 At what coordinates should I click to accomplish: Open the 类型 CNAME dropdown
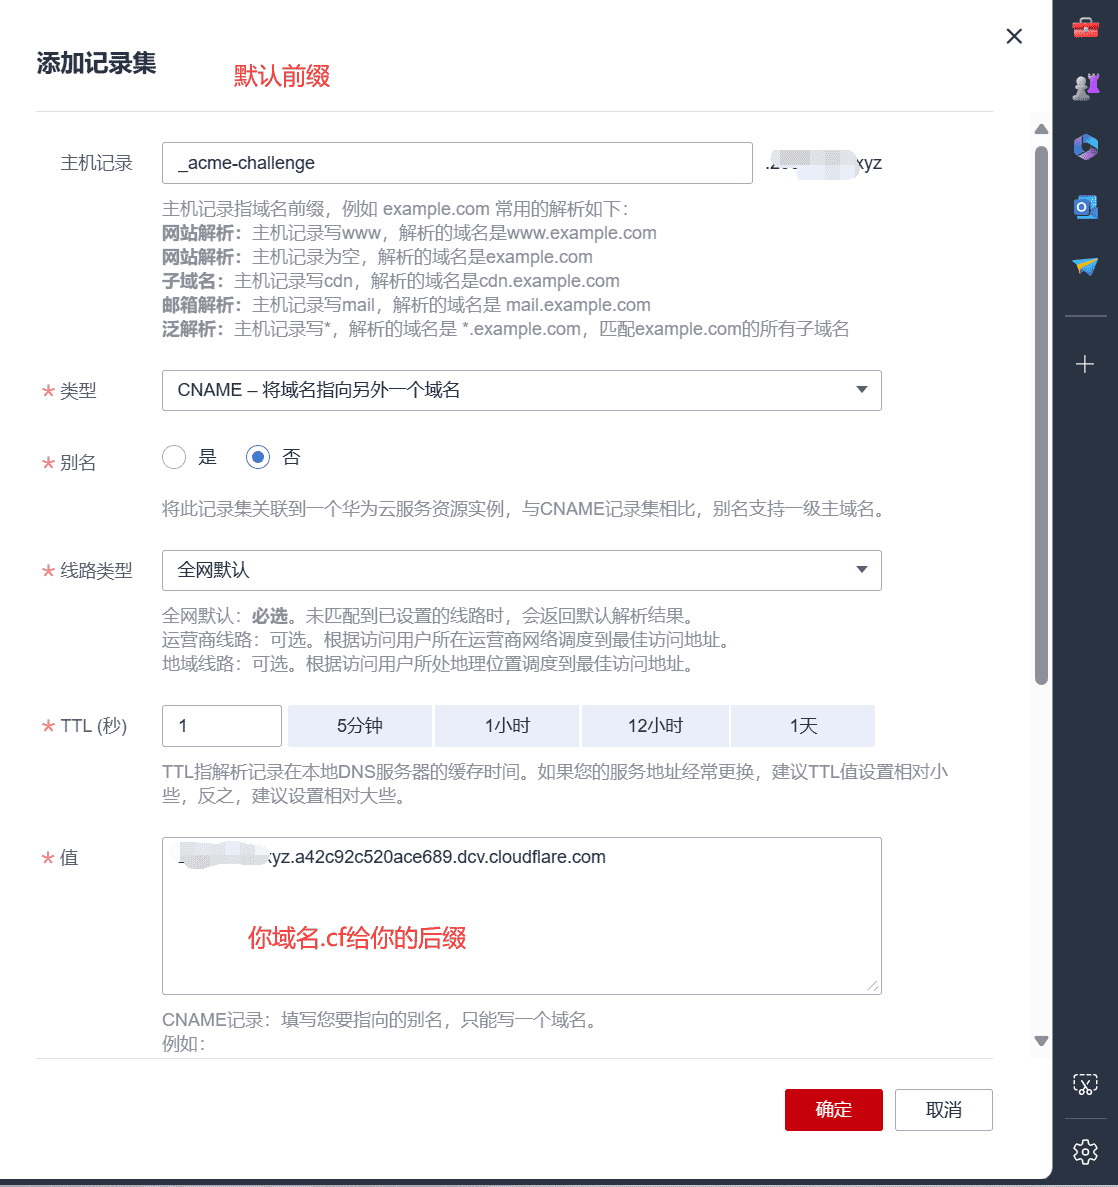click(x=522, y=391)
